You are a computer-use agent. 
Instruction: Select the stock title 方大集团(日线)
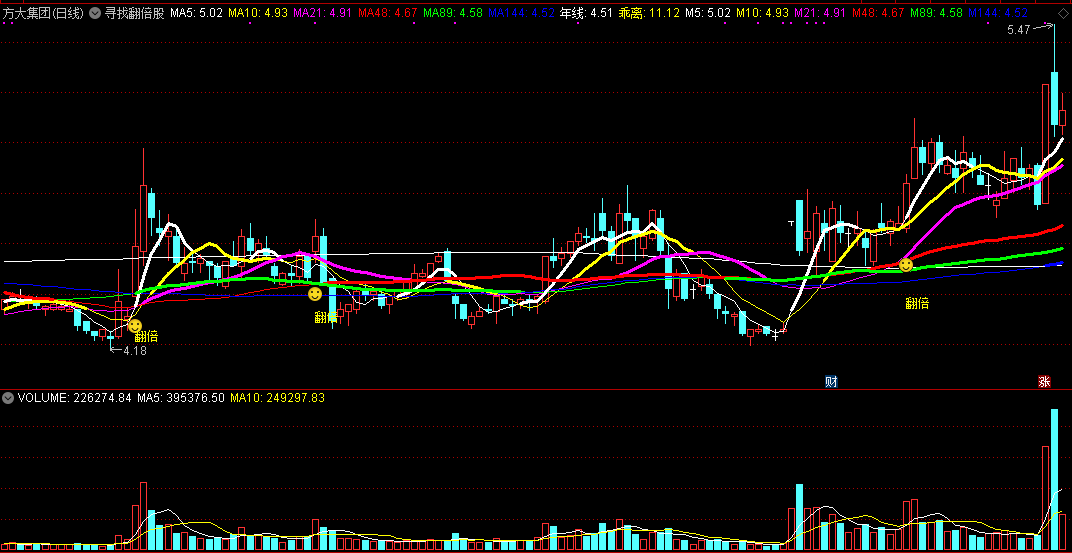pyautogui.click(x=43, y=12)
